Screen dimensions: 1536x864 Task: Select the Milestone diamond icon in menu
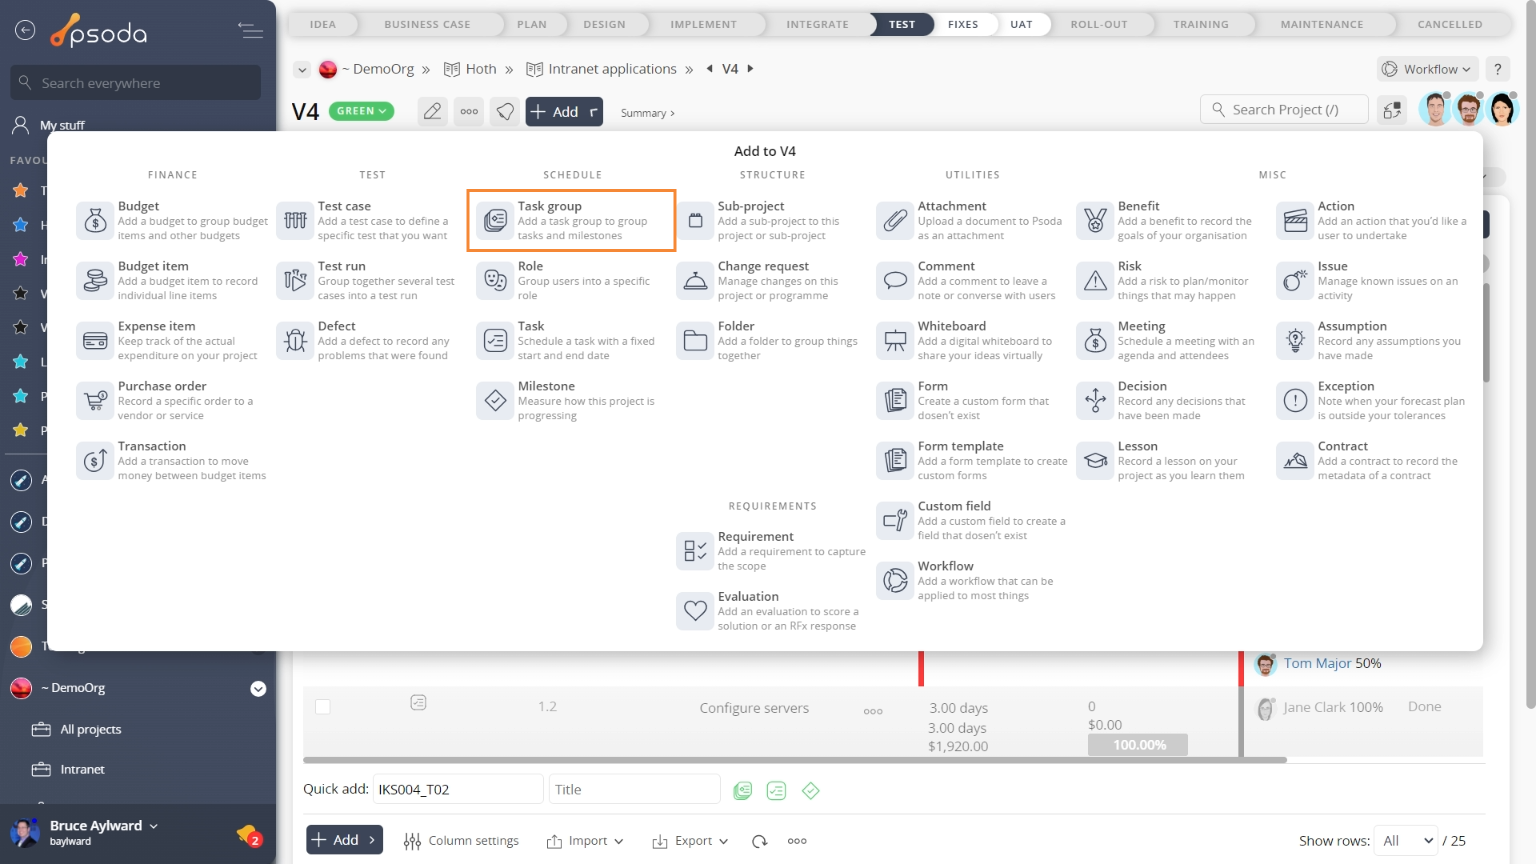point(495,401)
